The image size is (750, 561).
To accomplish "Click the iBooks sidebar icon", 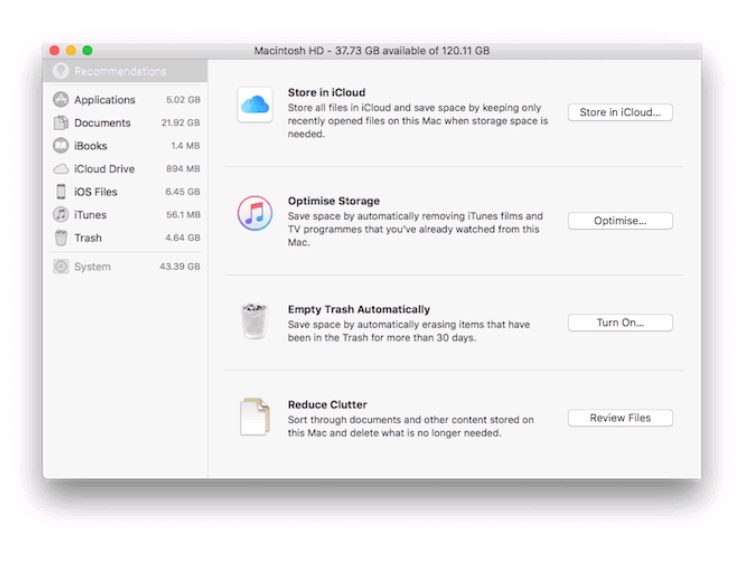I will pos(61,145).
